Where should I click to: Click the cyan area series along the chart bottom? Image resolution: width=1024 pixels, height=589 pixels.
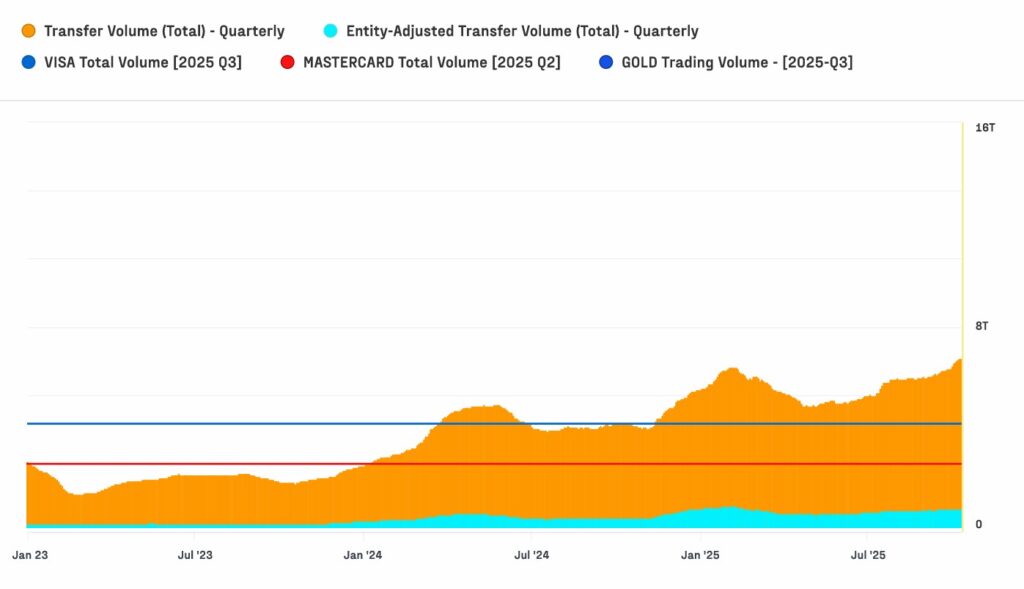pos(500,520)
